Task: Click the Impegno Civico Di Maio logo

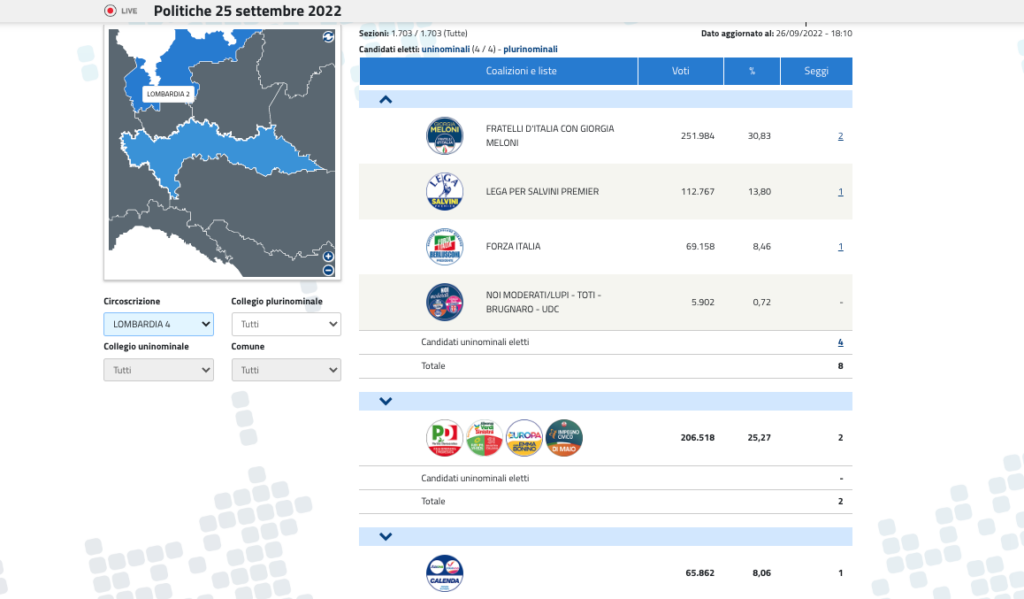Action: point(564,438)
